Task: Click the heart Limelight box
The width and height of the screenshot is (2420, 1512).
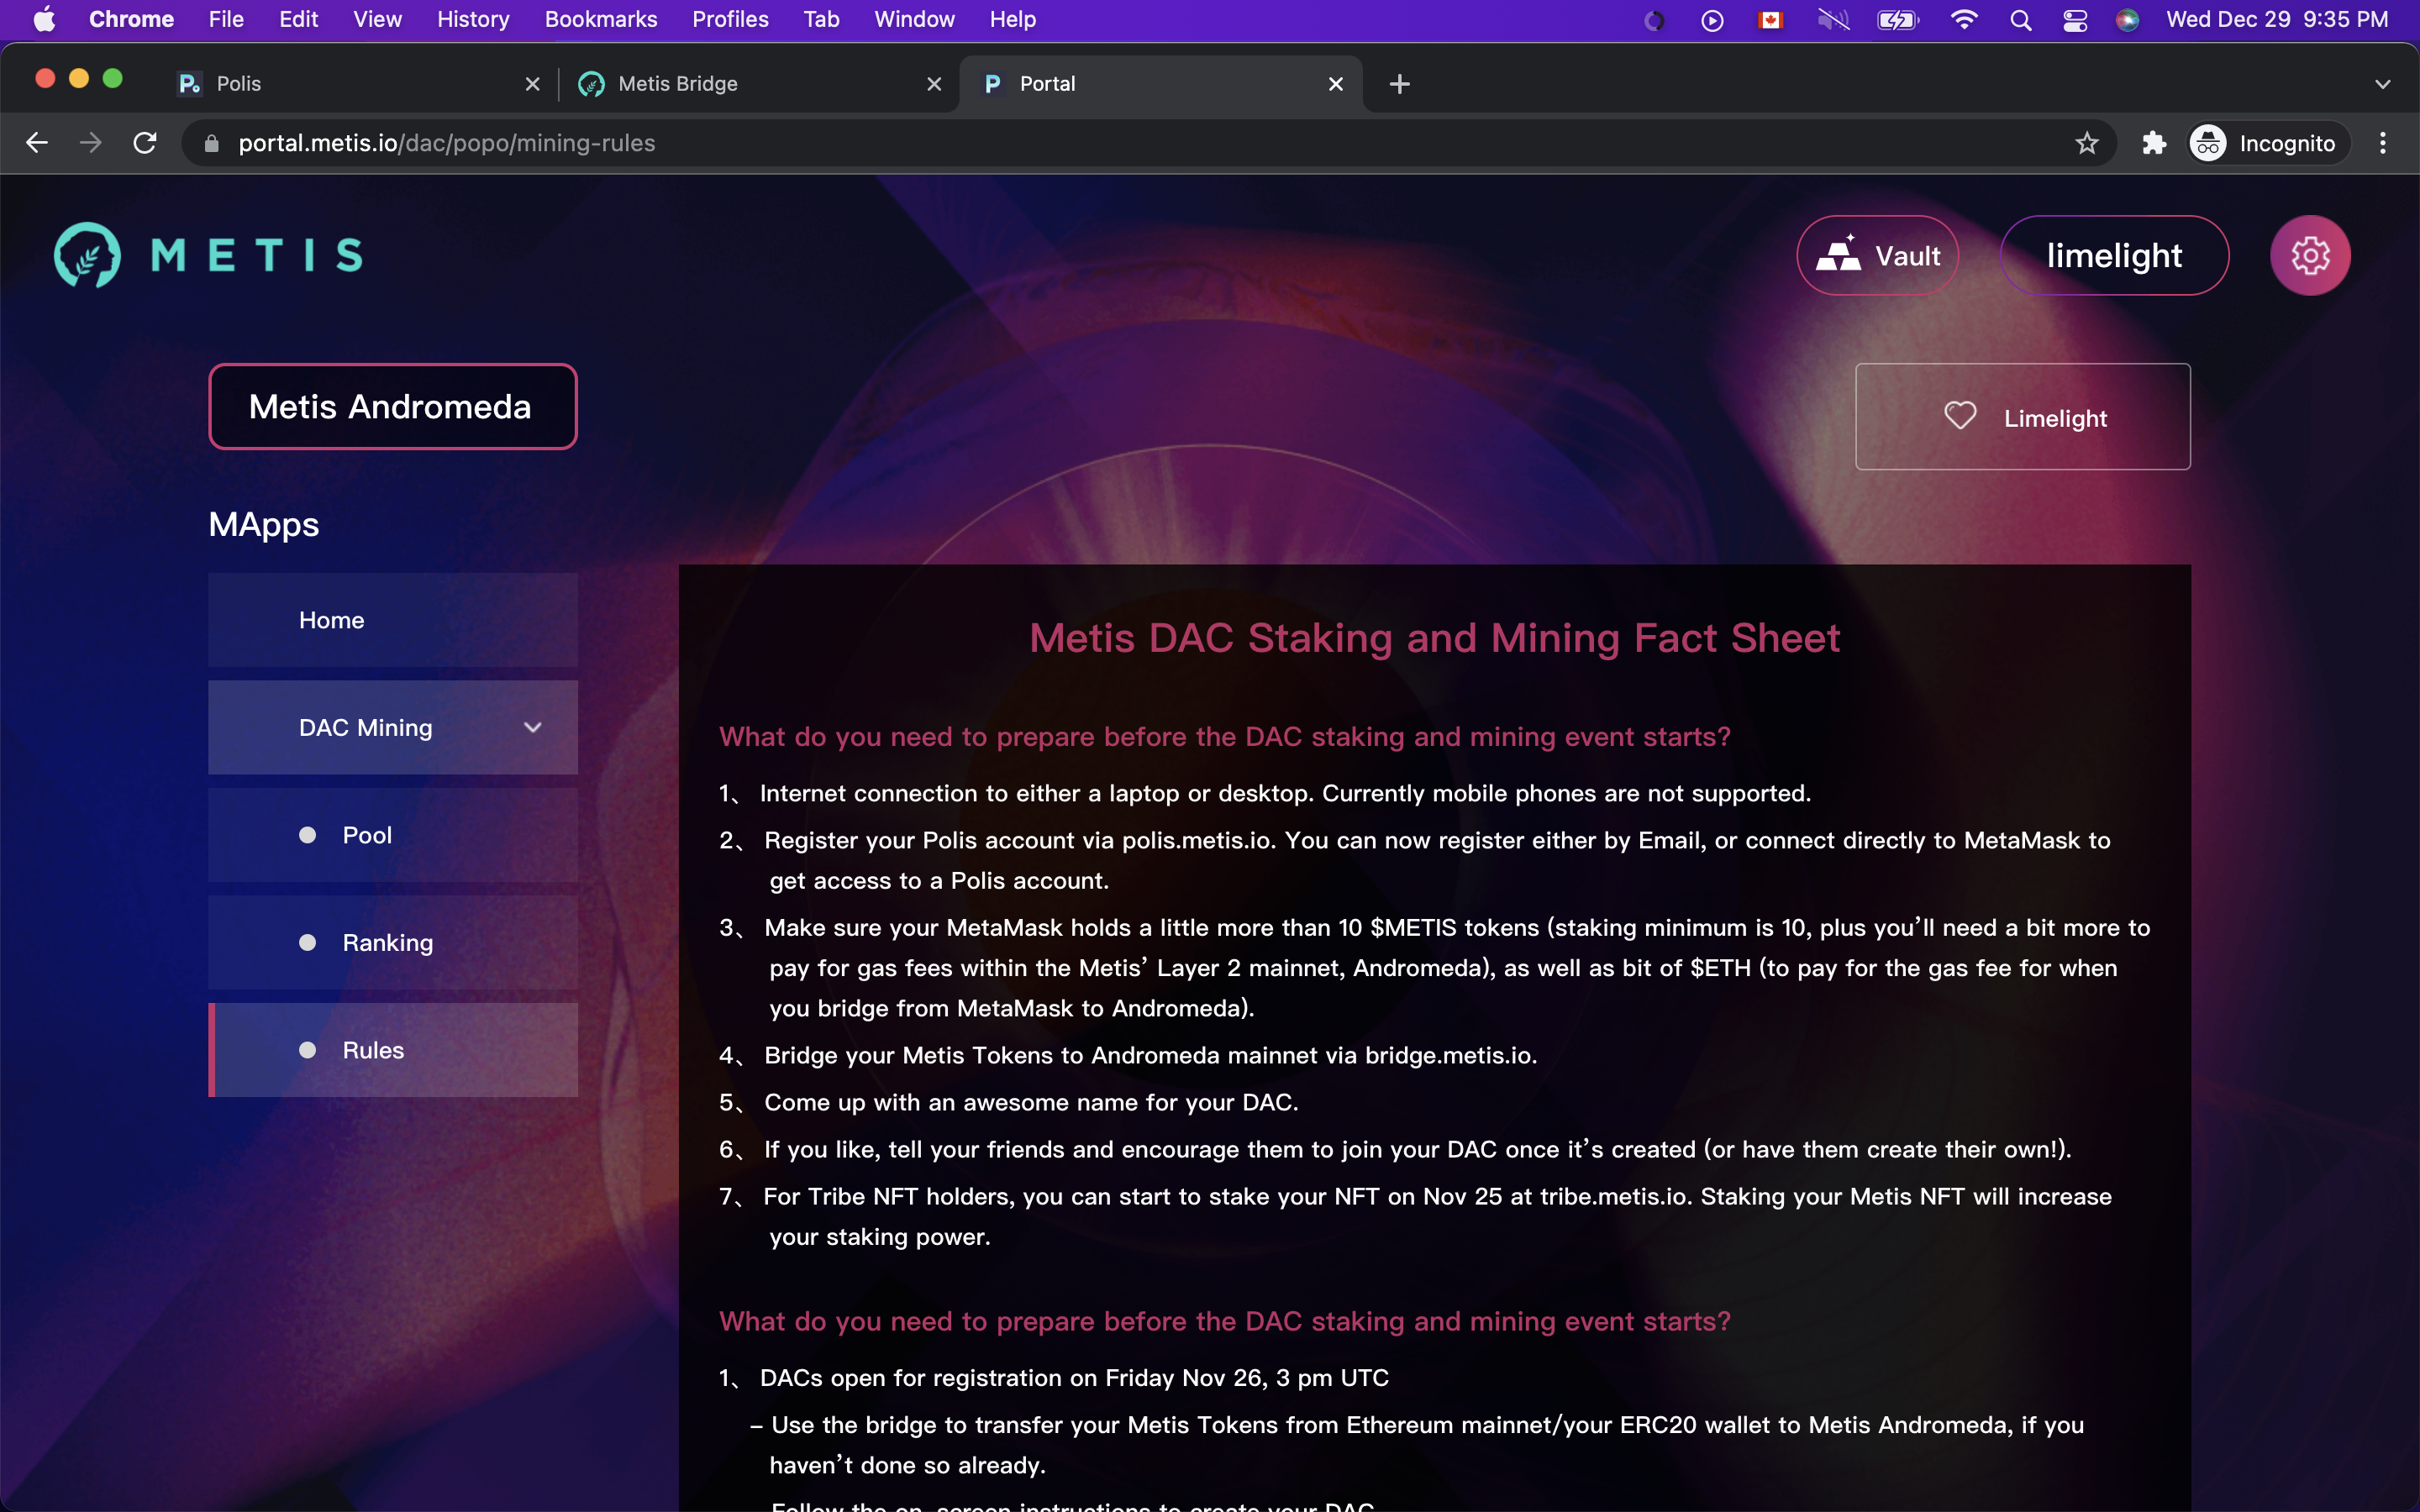Action: point(2022,417)
